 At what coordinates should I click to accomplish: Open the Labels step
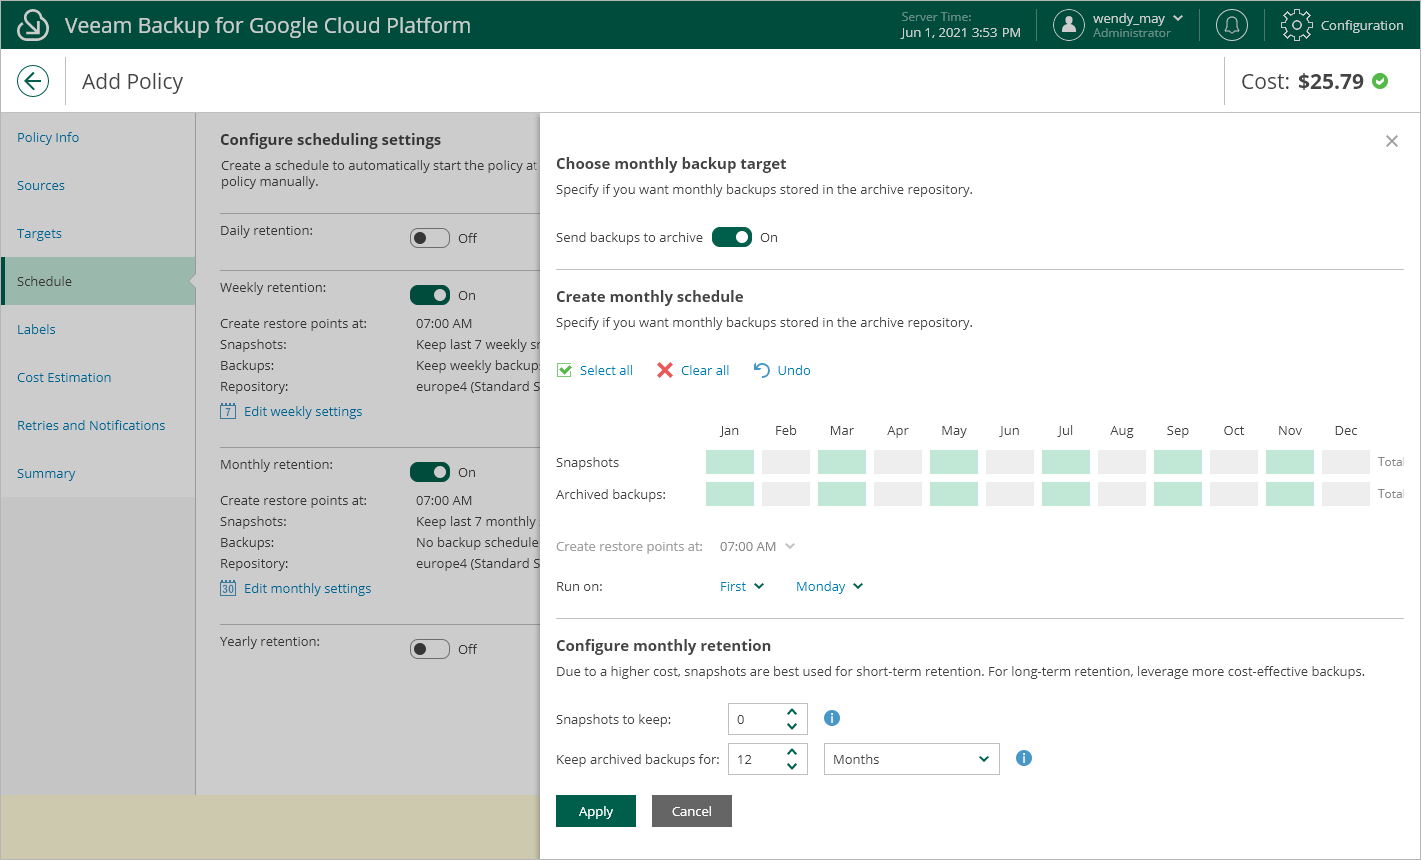36,329
